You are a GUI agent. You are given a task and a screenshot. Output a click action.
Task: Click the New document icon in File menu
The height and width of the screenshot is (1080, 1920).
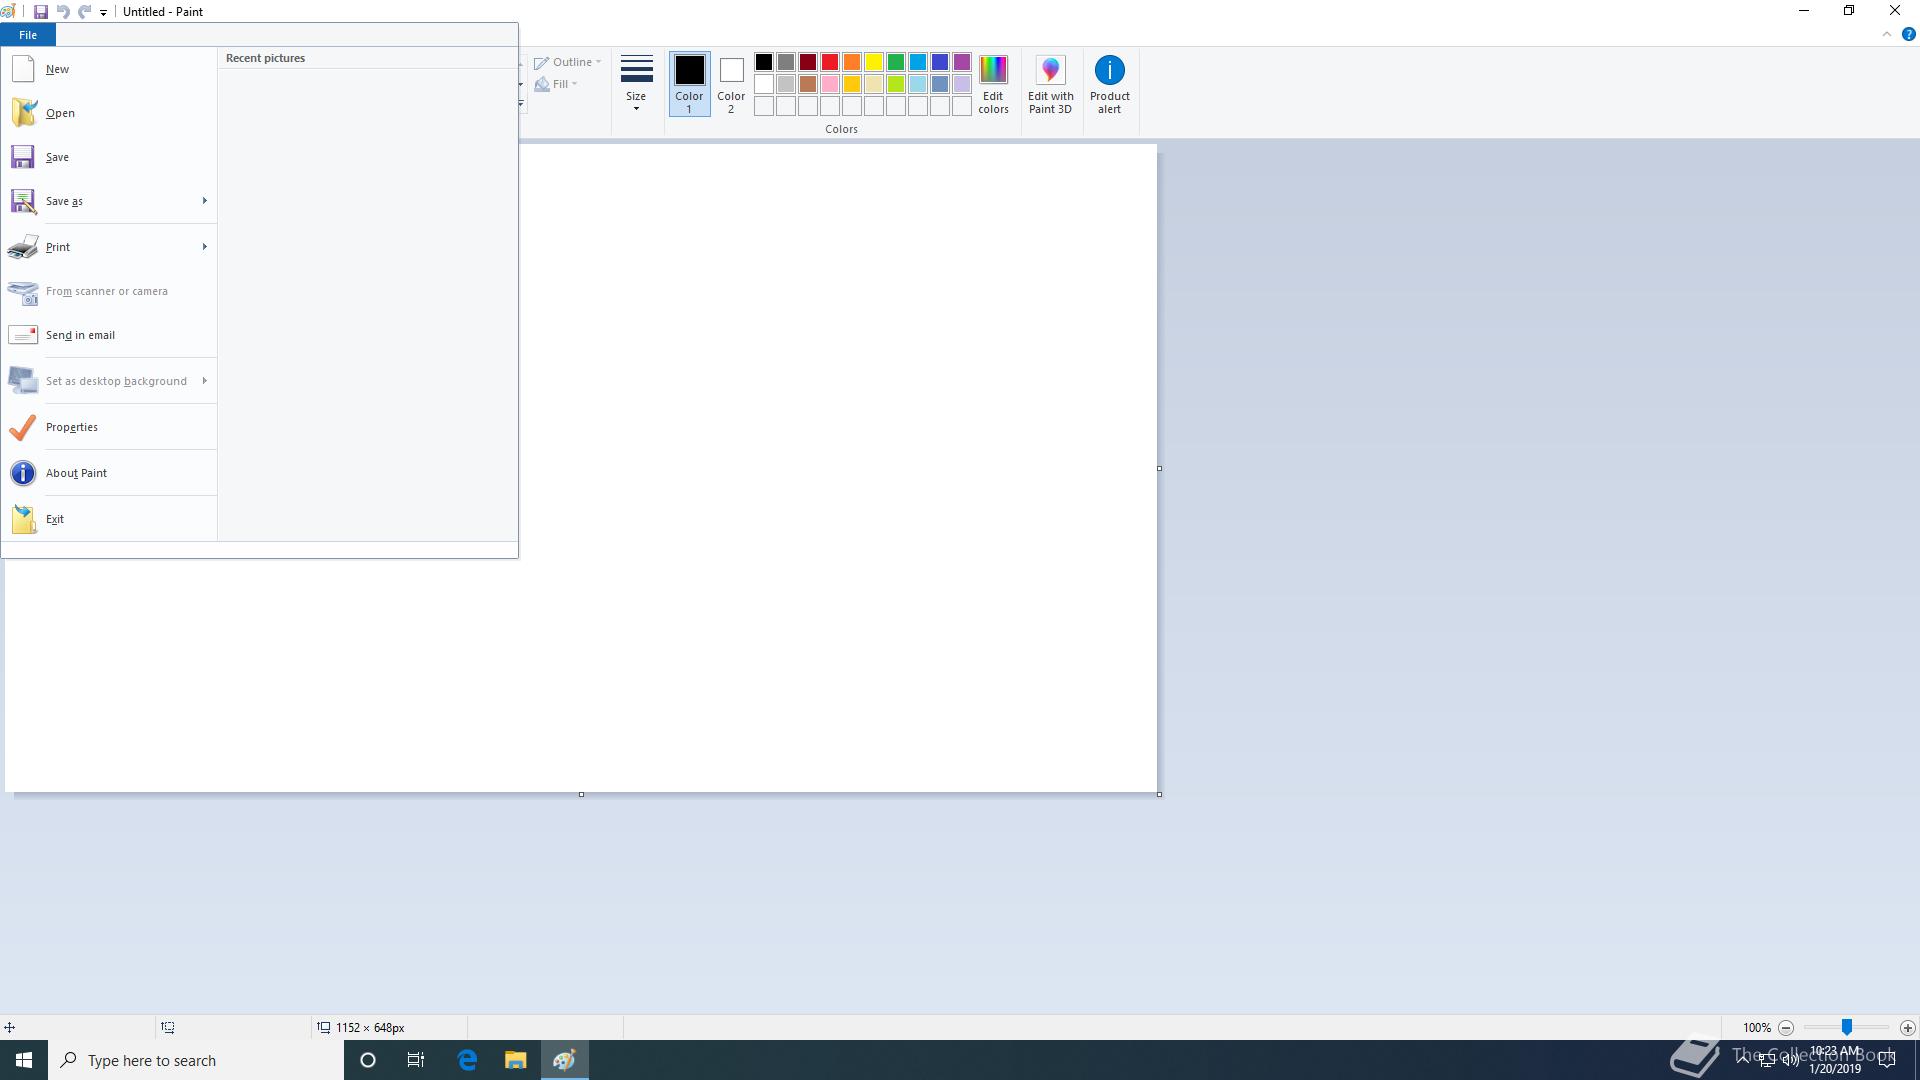(22, 69)
